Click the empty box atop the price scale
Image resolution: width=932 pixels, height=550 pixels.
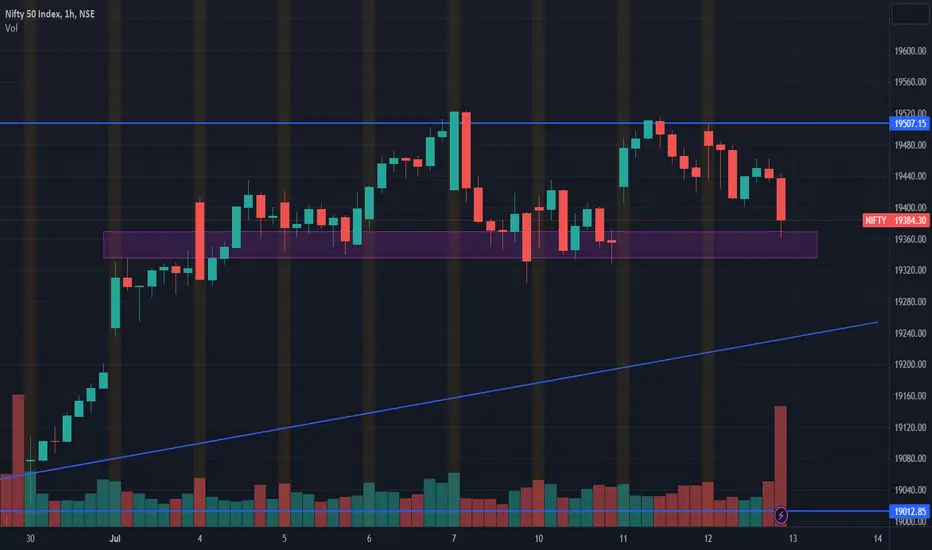pyautogui.click(x=910, y=13)
